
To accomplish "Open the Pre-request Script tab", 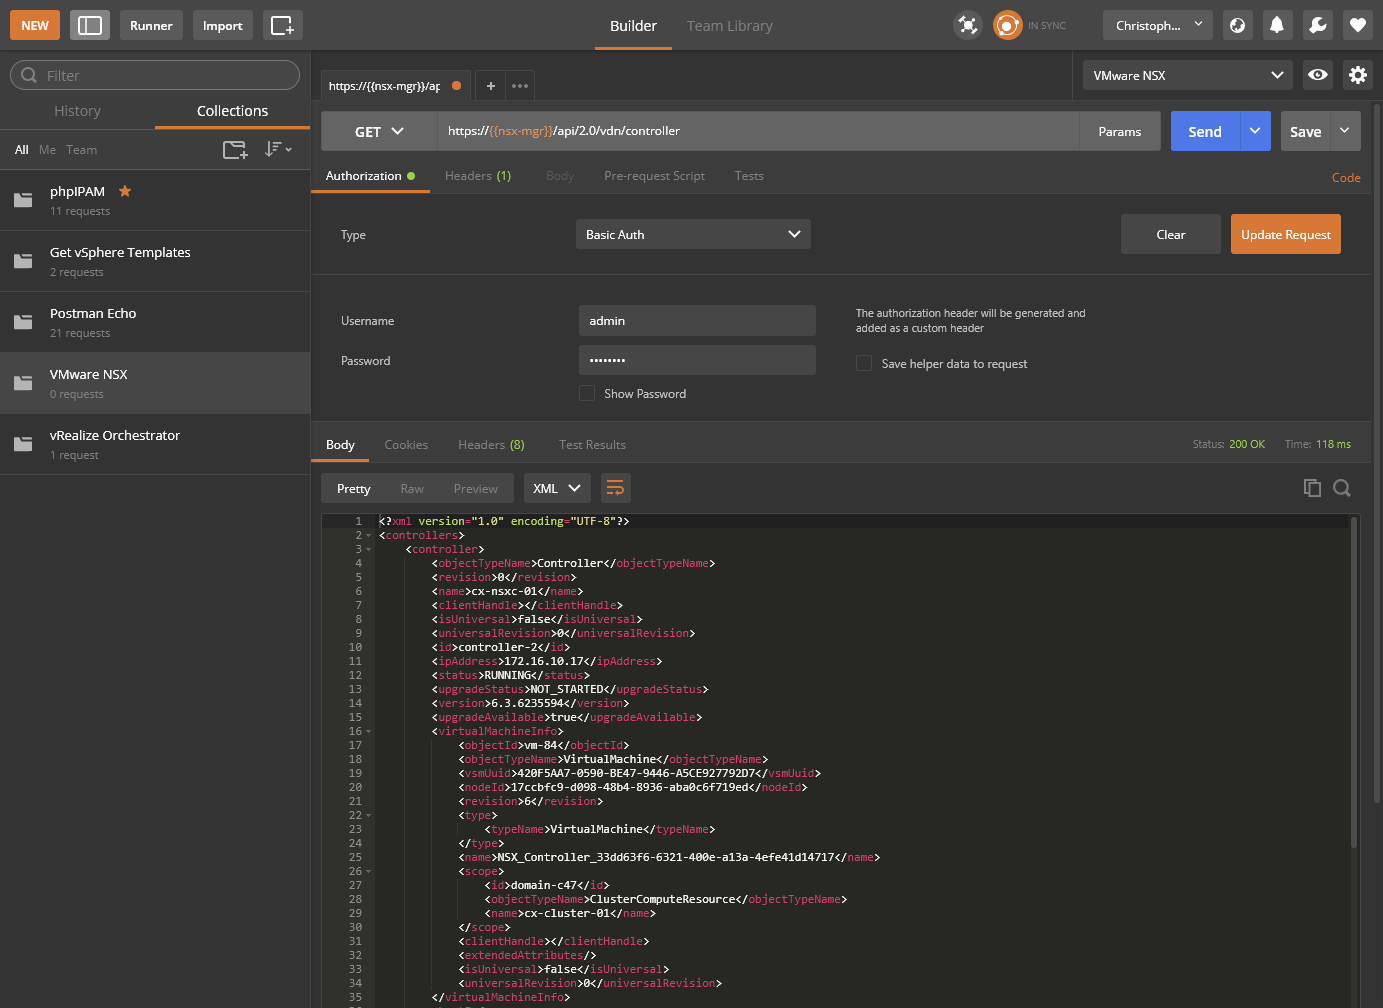I will tap(654, 176).
